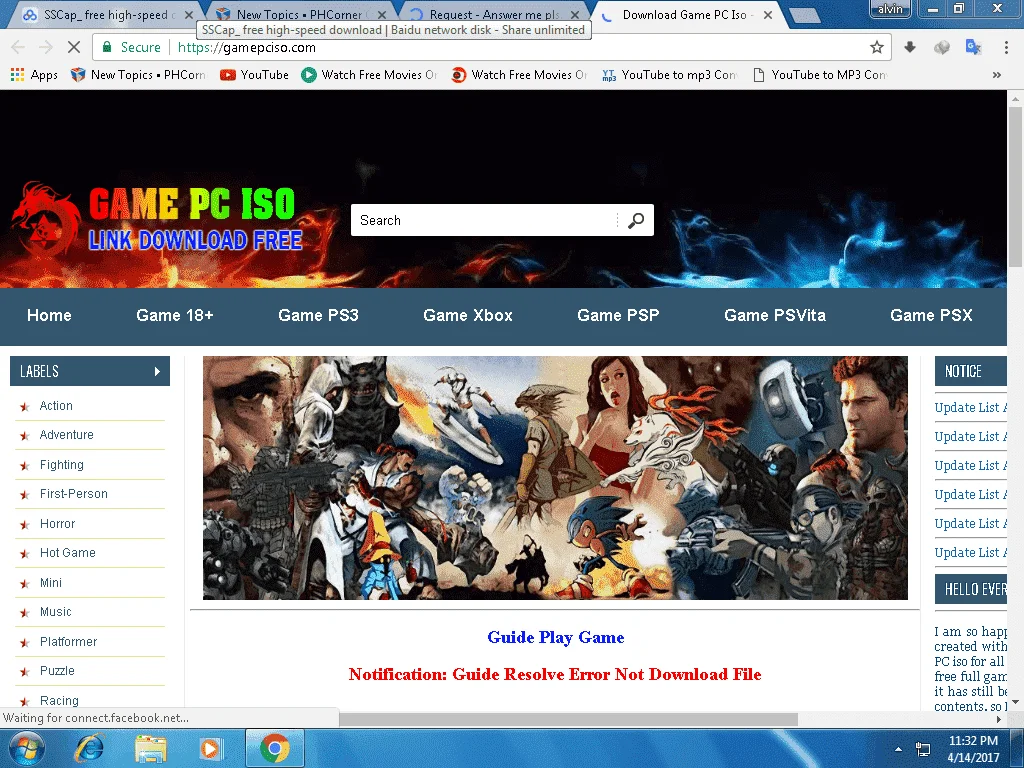Click the alvin profile button
This screenshot has height=768, width=1024.
tap(890, 8)
